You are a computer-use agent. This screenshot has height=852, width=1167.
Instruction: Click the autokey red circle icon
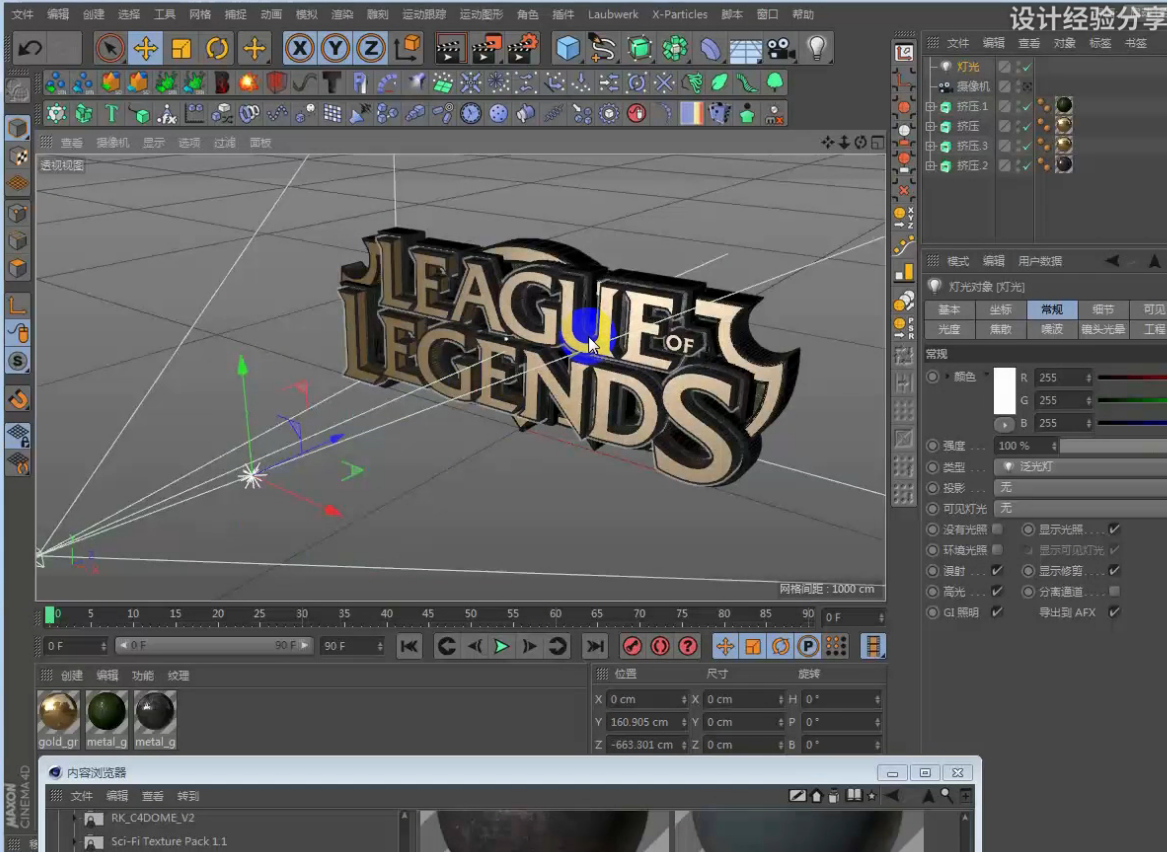tap(660, 646)
